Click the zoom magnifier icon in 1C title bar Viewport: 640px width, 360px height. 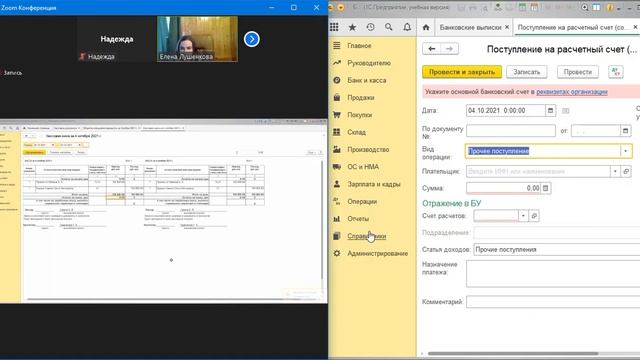tap(584, 7)
